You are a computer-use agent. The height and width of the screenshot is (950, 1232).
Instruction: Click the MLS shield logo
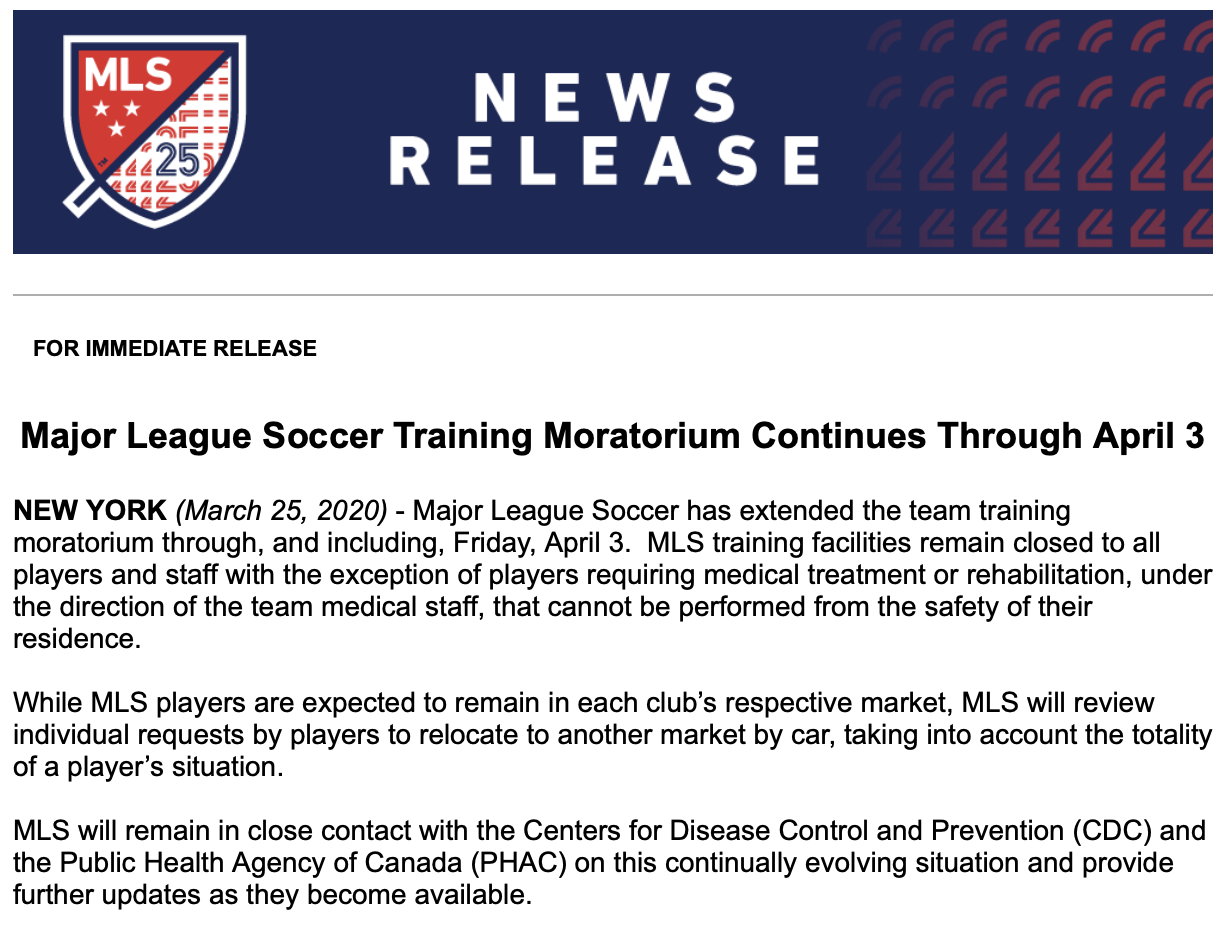pos(151,128)
